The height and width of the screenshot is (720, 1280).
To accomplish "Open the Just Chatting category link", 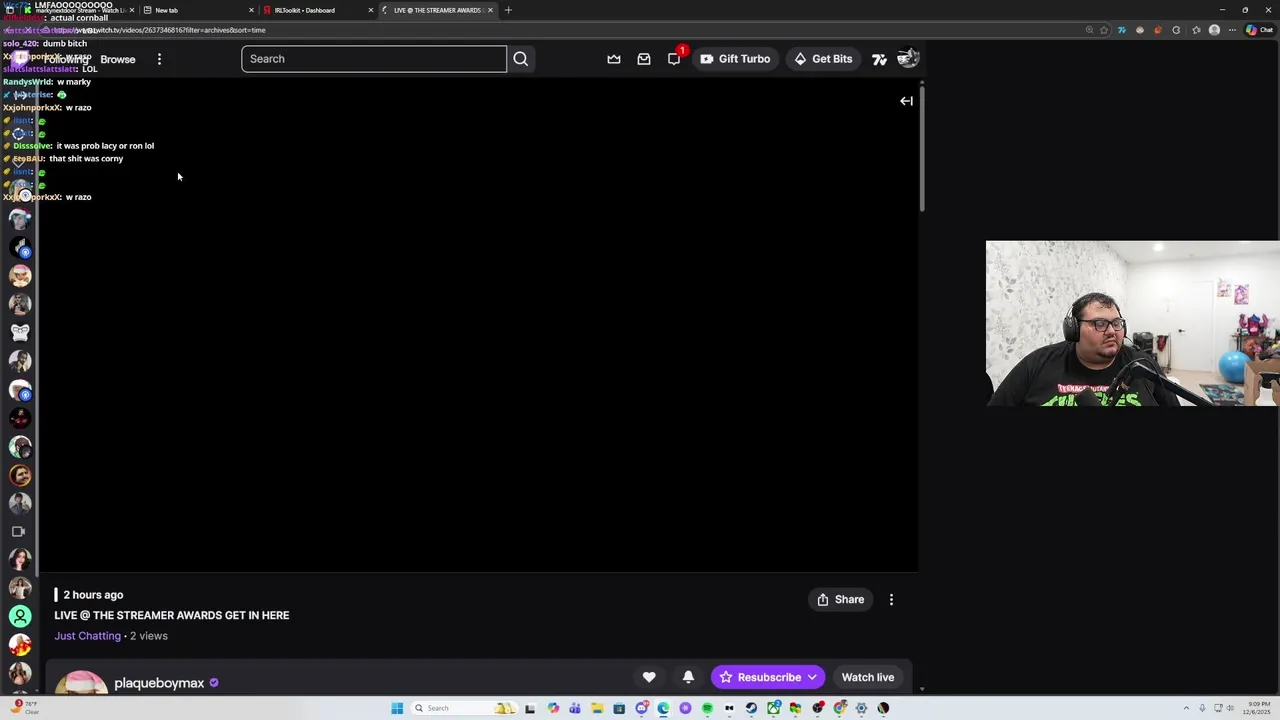I will (87, 636).
